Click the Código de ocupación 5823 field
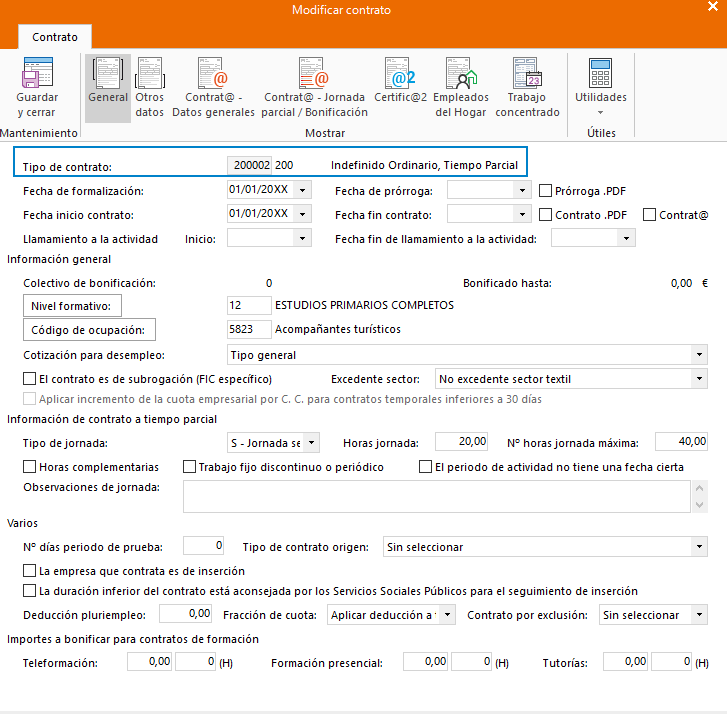The image size is (727, 714). (x=249, y=329)
